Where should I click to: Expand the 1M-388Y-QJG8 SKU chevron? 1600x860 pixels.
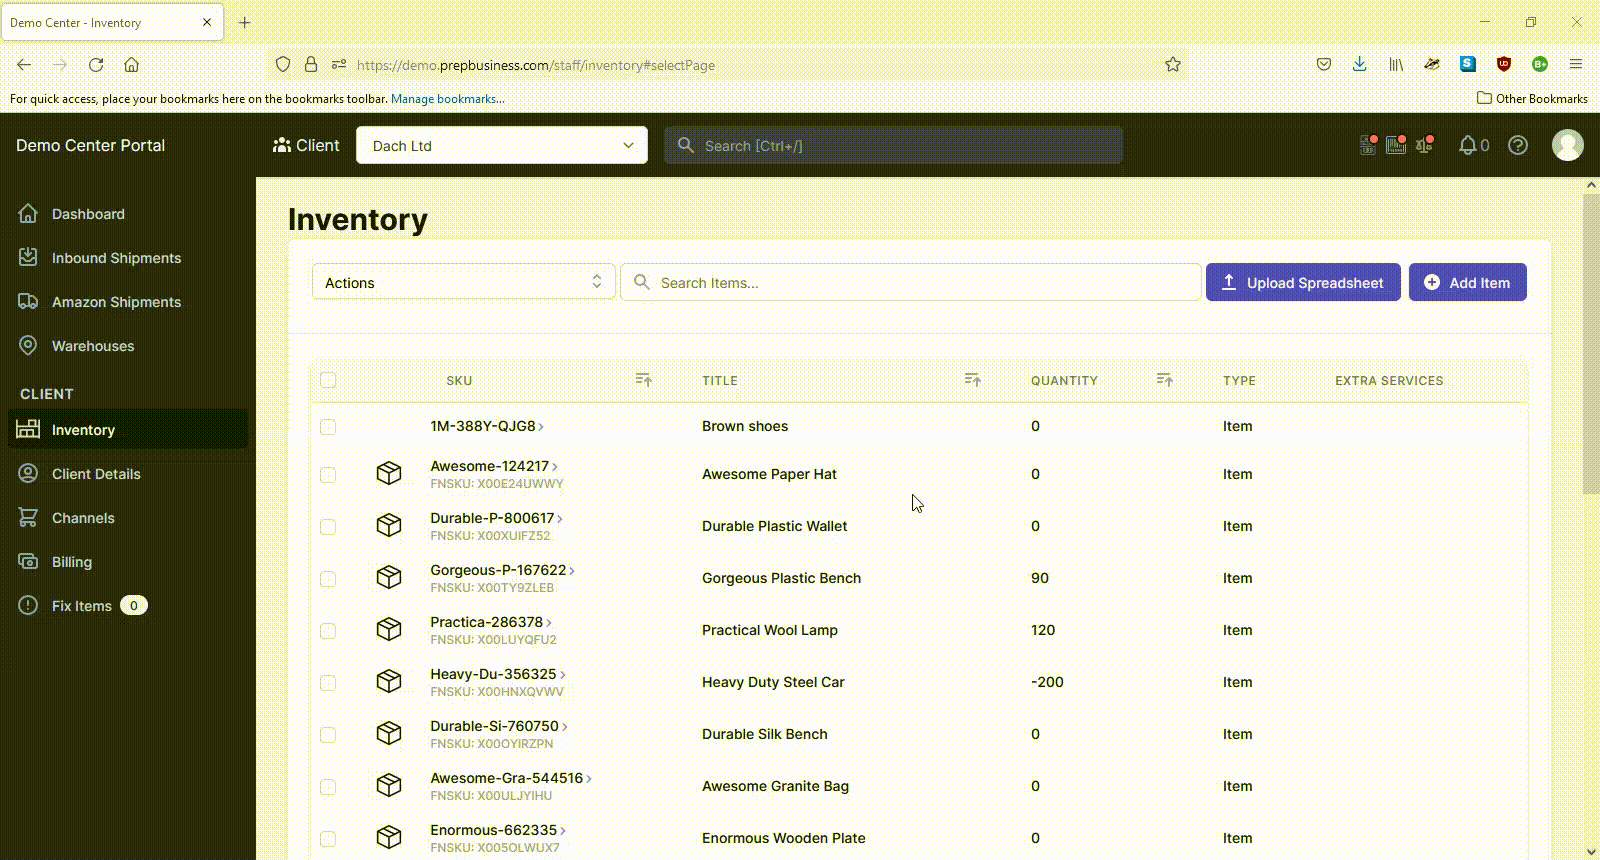pyautogui.click(x=541, y=427)
